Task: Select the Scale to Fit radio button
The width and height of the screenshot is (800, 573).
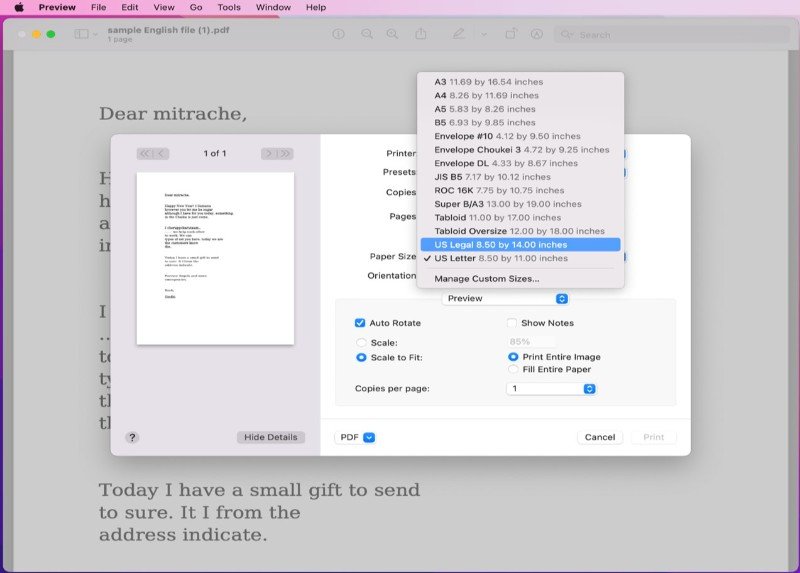Action: click(x=361, y=358)
